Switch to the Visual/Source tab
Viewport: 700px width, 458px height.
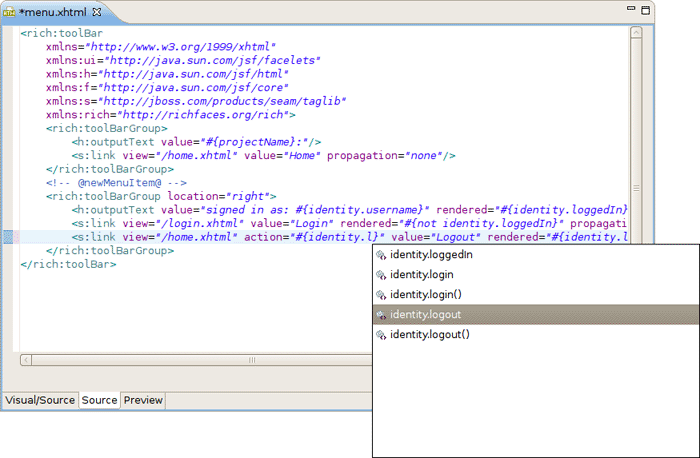pyautogui.click(x=40, y=400)
